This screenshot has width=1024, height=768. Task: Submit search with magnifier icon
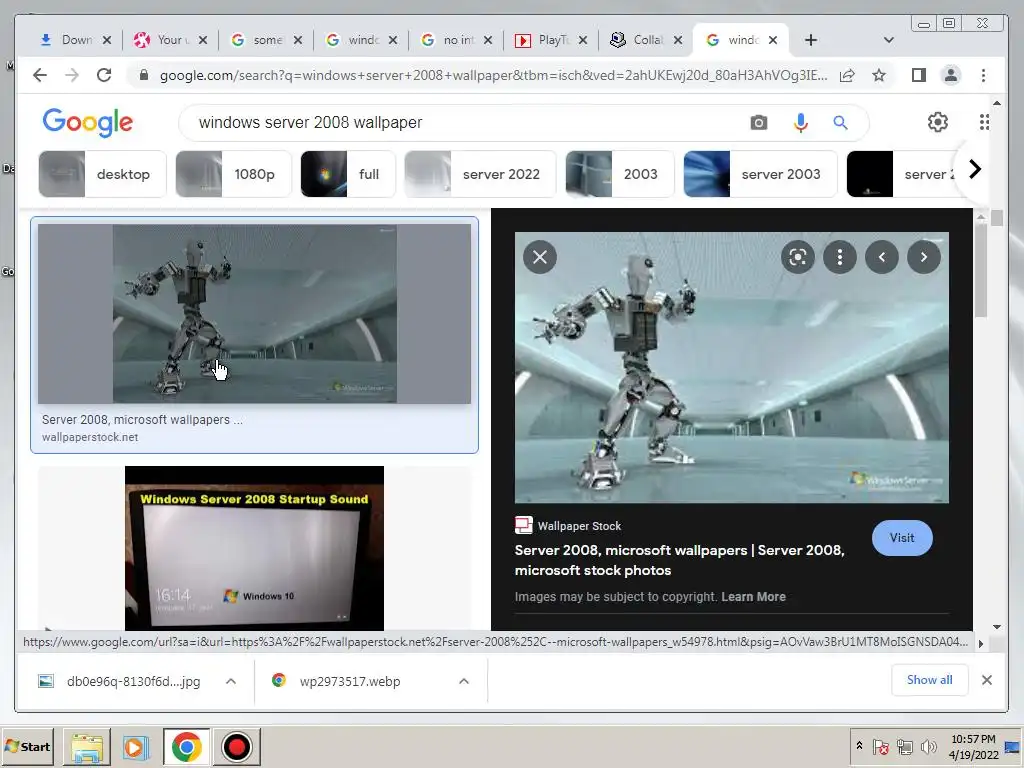tap(840, 122)
